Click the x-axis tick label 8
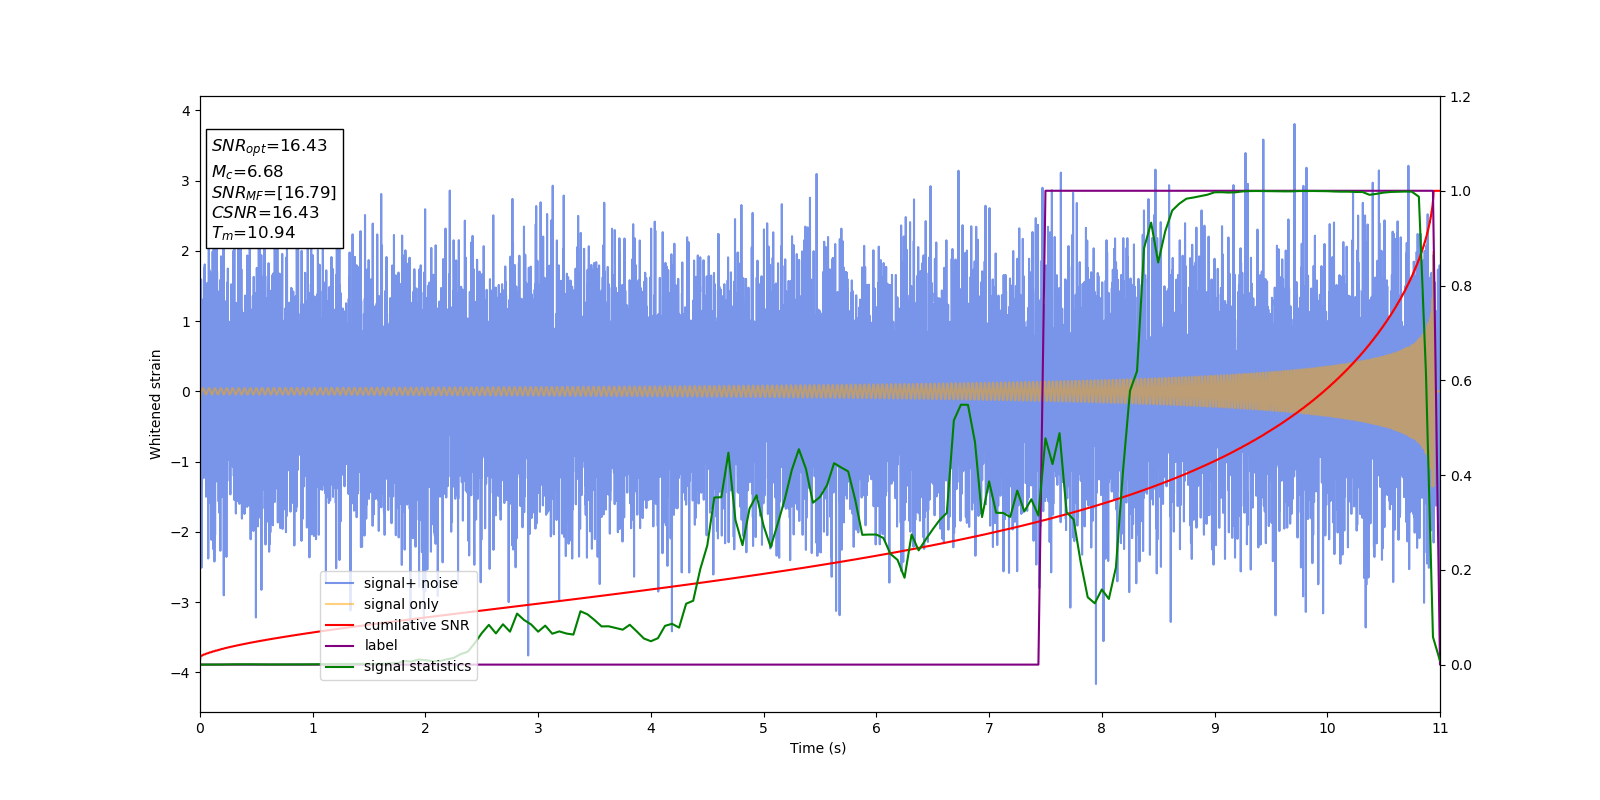Viewport: 1600px width, 800px height. [x=1102, y=728]
